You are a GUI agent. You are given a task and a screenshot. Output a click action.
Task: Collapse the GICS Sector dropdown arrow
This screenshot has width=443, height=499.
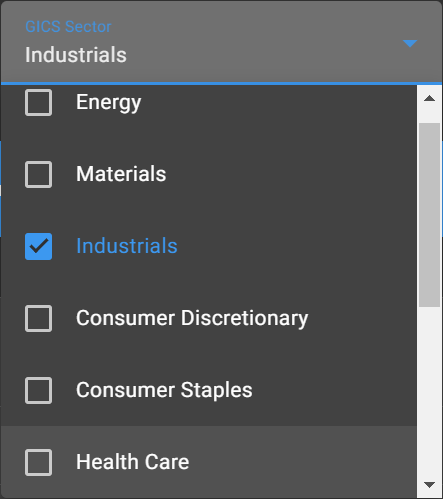click(x=410, y=43)
